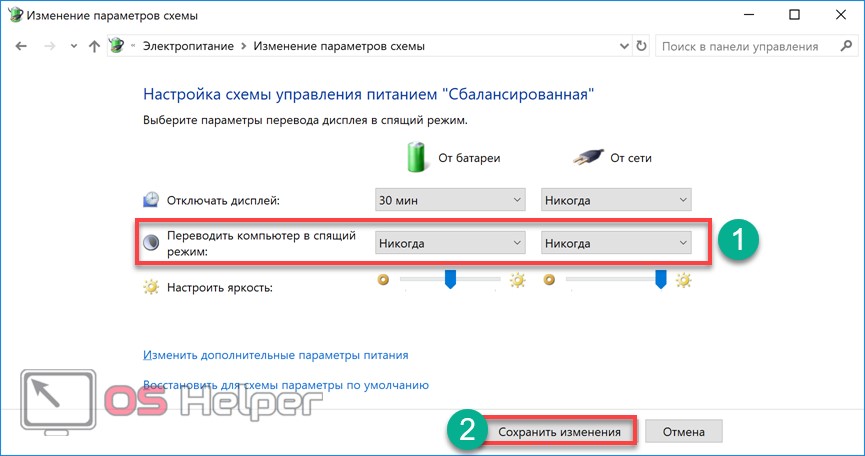865x456 pixels.
Task: Go up one level with up arrow
Action: [x=94, y=46]
